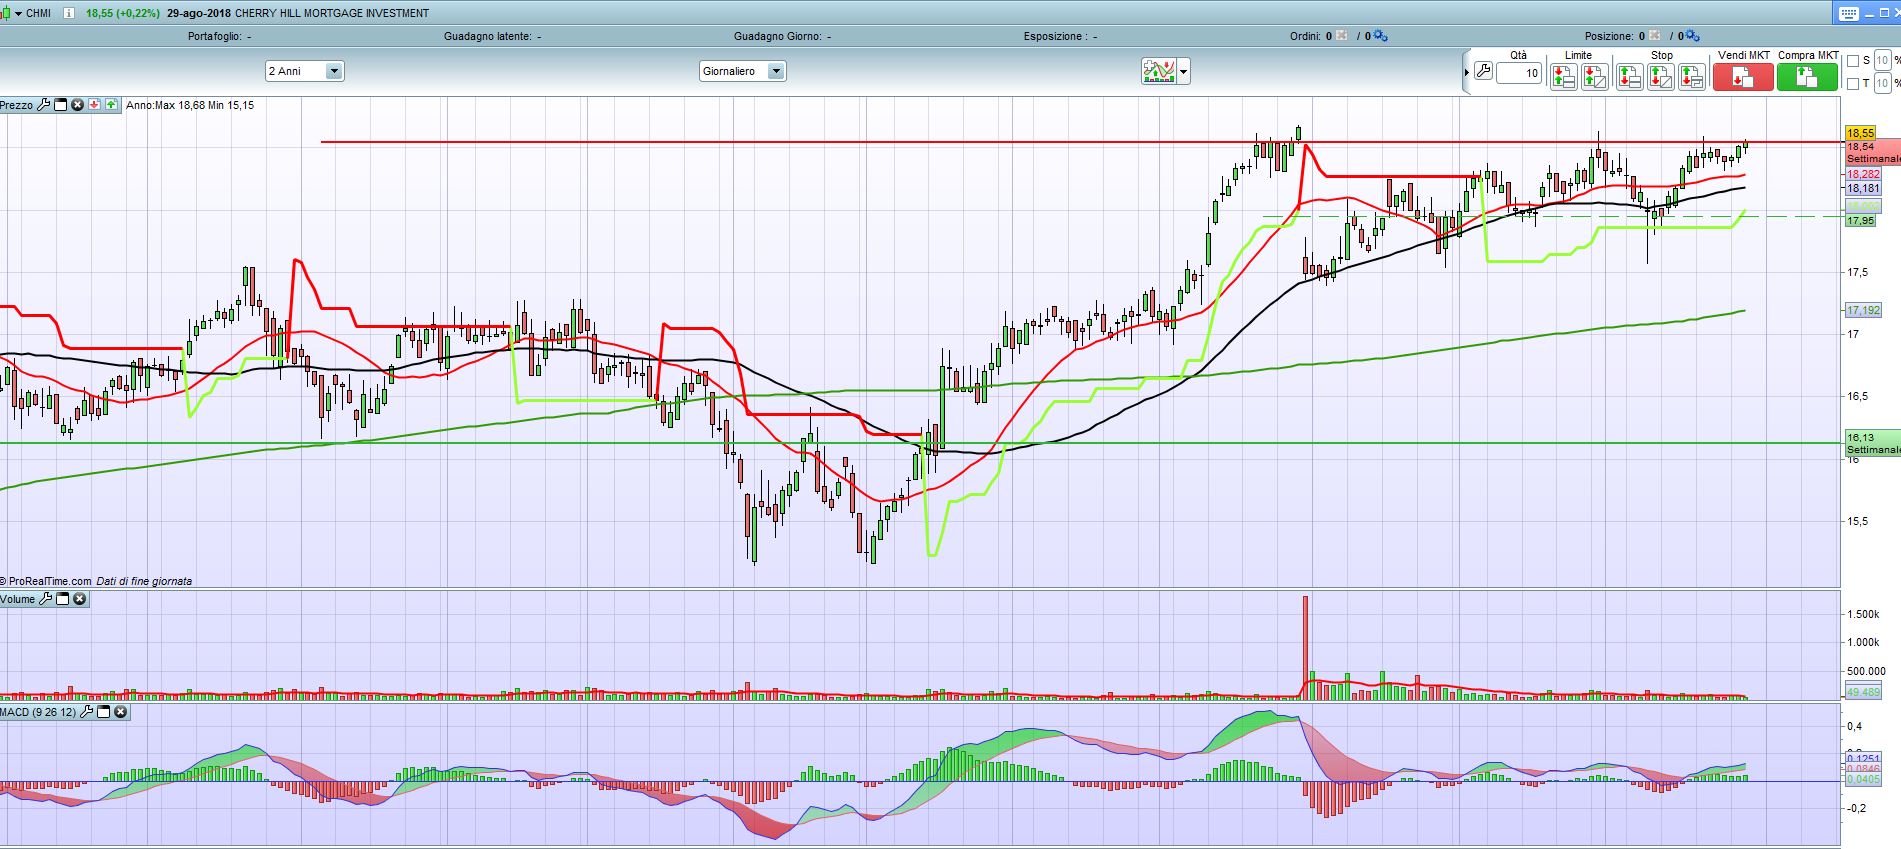The image size is (1901, 849).
Task: Click cancel orders icon beside Ordini count
Action: [x=1342, y=36]
